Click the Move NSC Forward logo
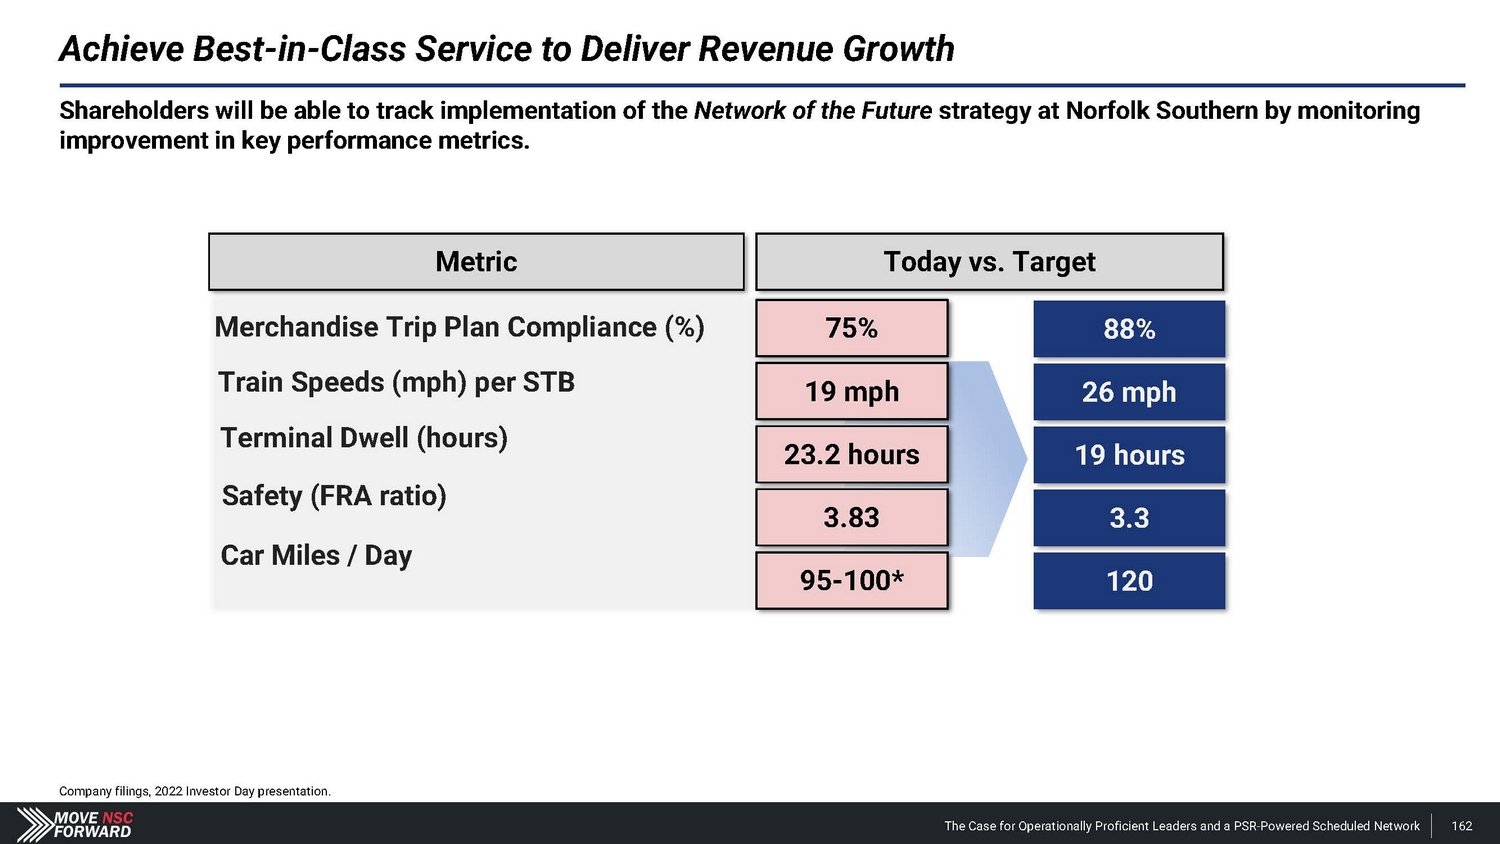The height and width of the screenshot is (844, 1500). pos(76,824)
